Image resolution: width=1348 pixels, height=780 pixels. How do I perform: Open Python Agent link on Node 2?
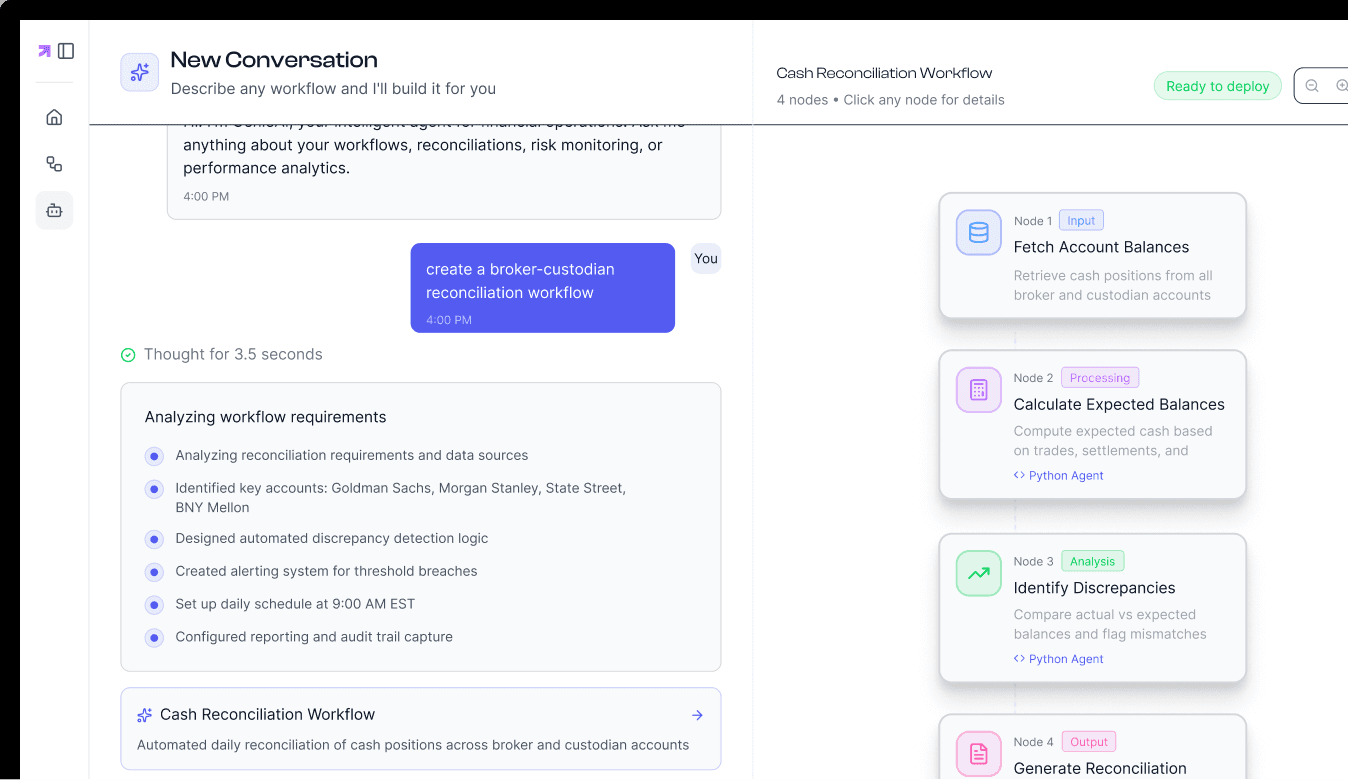click(x=1059, y=476)
